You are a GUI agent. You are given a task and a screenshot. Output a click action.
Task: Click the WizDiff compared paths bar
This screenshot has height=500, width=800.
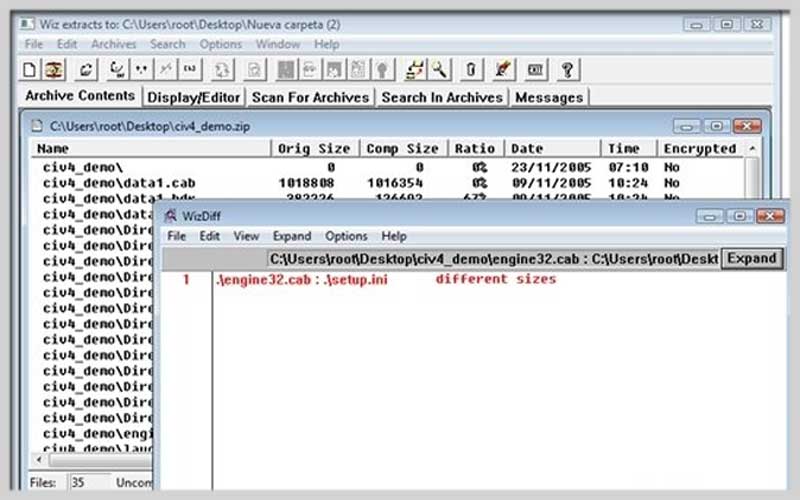tap(493, 259)
